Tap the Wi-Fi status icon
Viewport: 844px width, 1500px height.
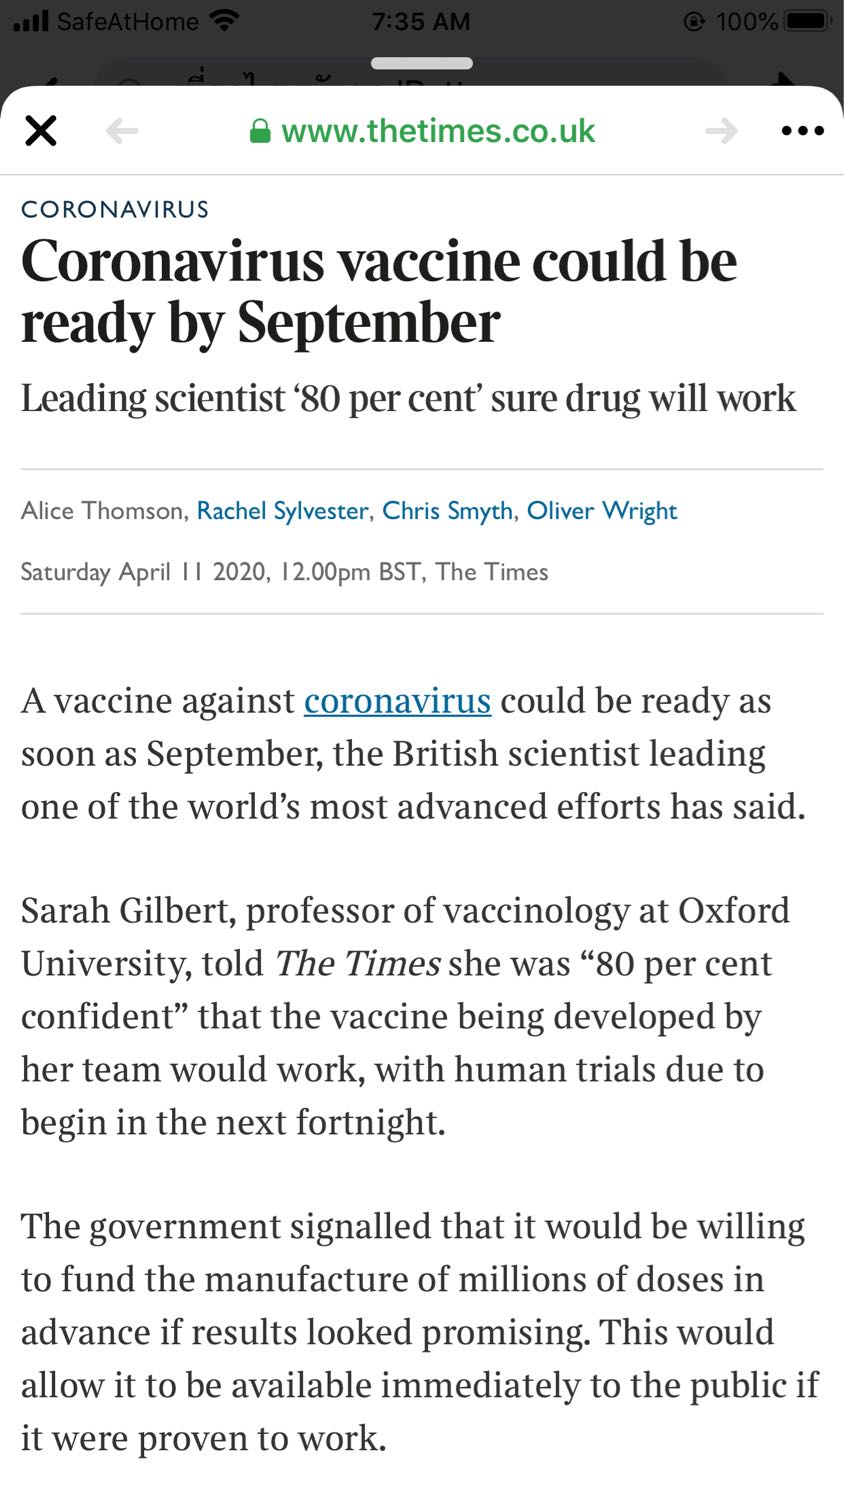(225, 20)
